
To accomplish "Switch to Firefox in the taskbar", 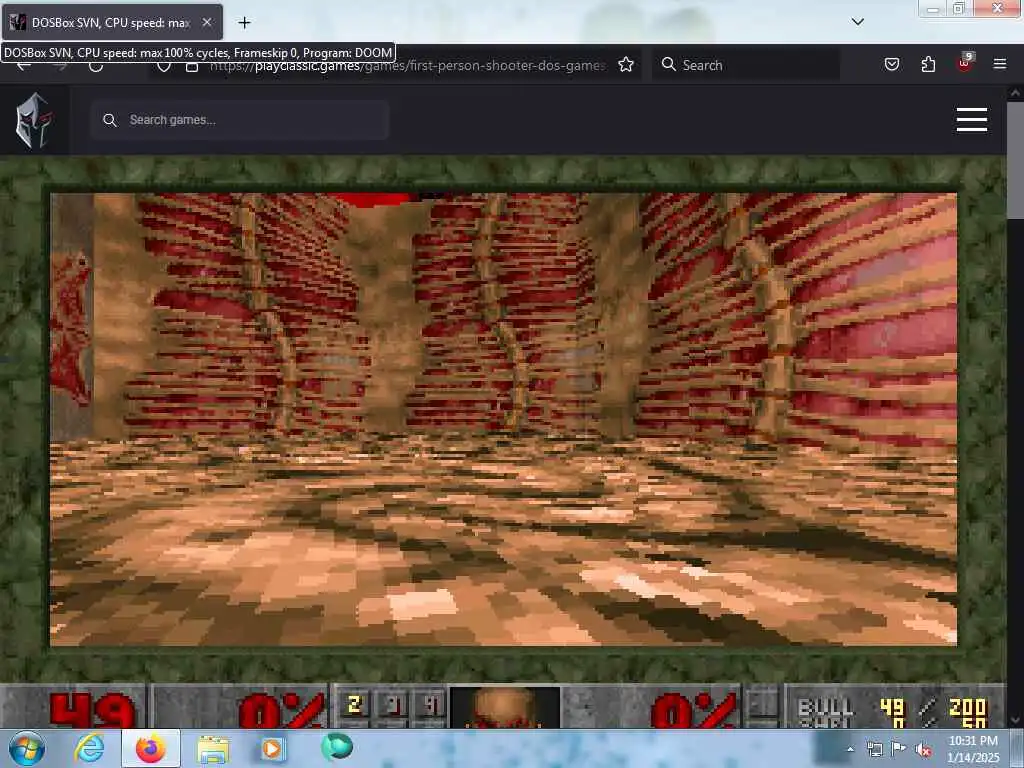I will tap(151, 748).
